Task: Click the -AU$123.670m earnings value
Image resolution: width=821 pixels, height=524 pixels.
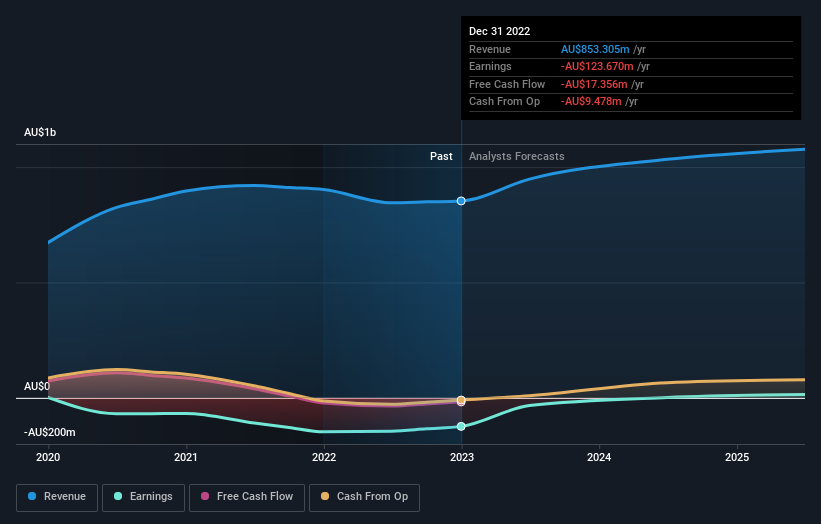Action: pyautogui.click(x=597, y=66)
